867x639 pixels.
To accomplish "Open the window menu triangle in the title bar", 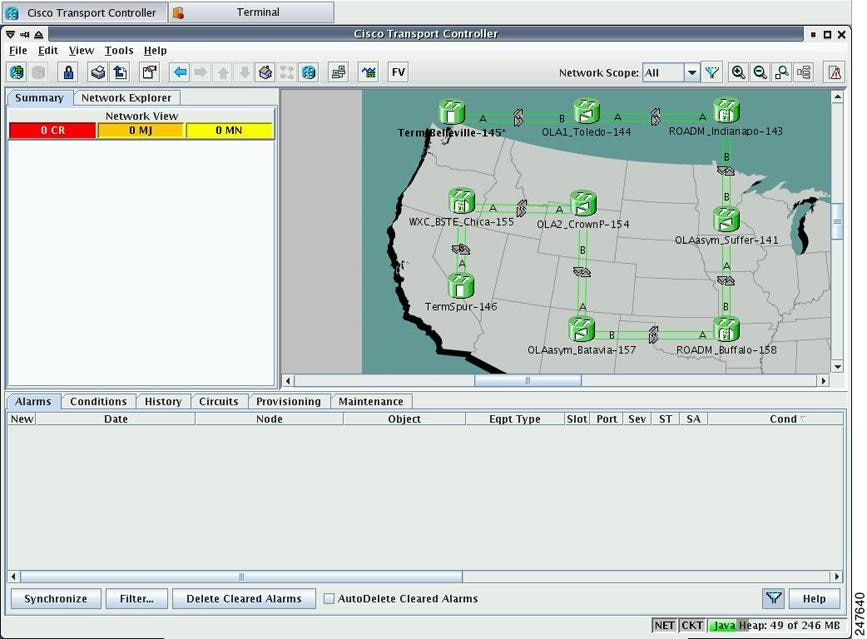I will [11, 34].
